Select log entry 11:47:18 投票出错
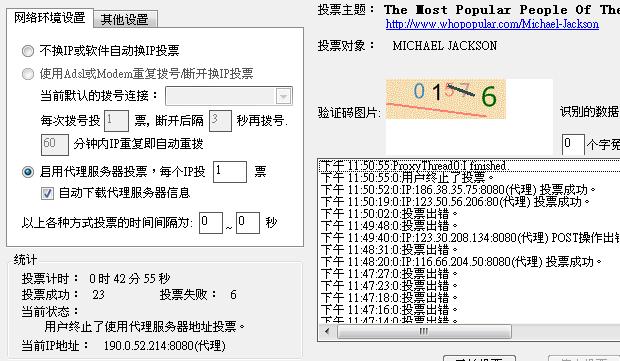Screen dimensions: 620x361 pyautogui.click(x=469, y=297)
